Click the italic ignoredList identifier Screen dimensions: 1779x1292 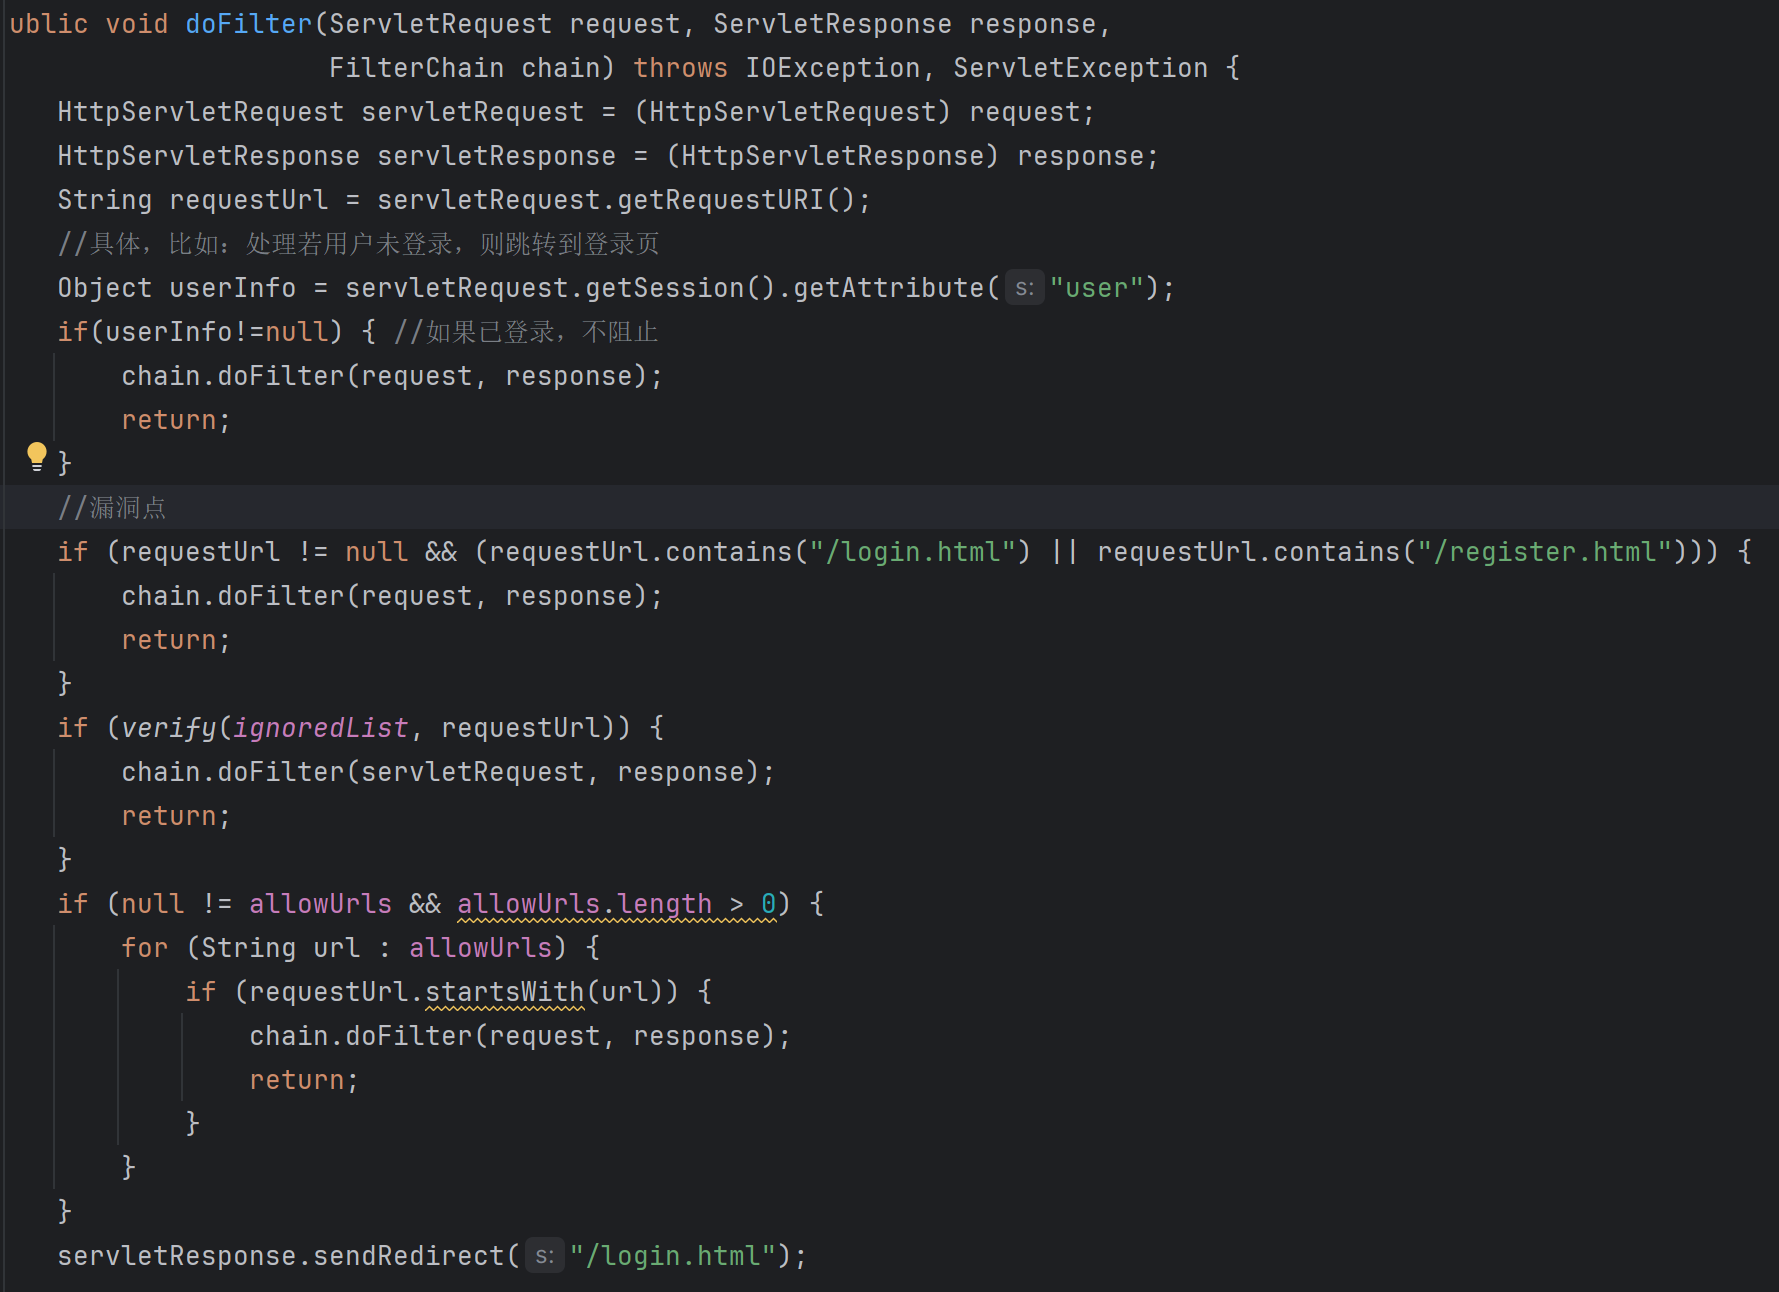click(321, 728)
